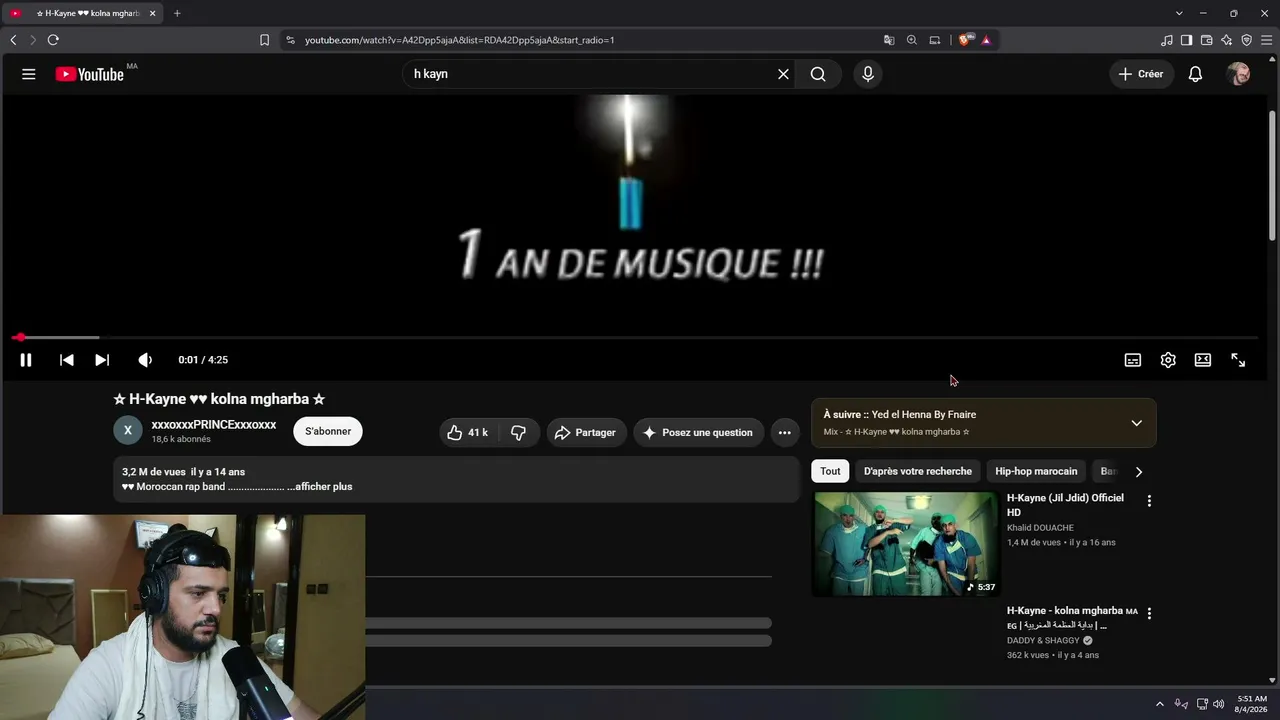Viewport: 1280px width, 720px height.
Task: Open the browser main menu
Action: [1267, 40]
